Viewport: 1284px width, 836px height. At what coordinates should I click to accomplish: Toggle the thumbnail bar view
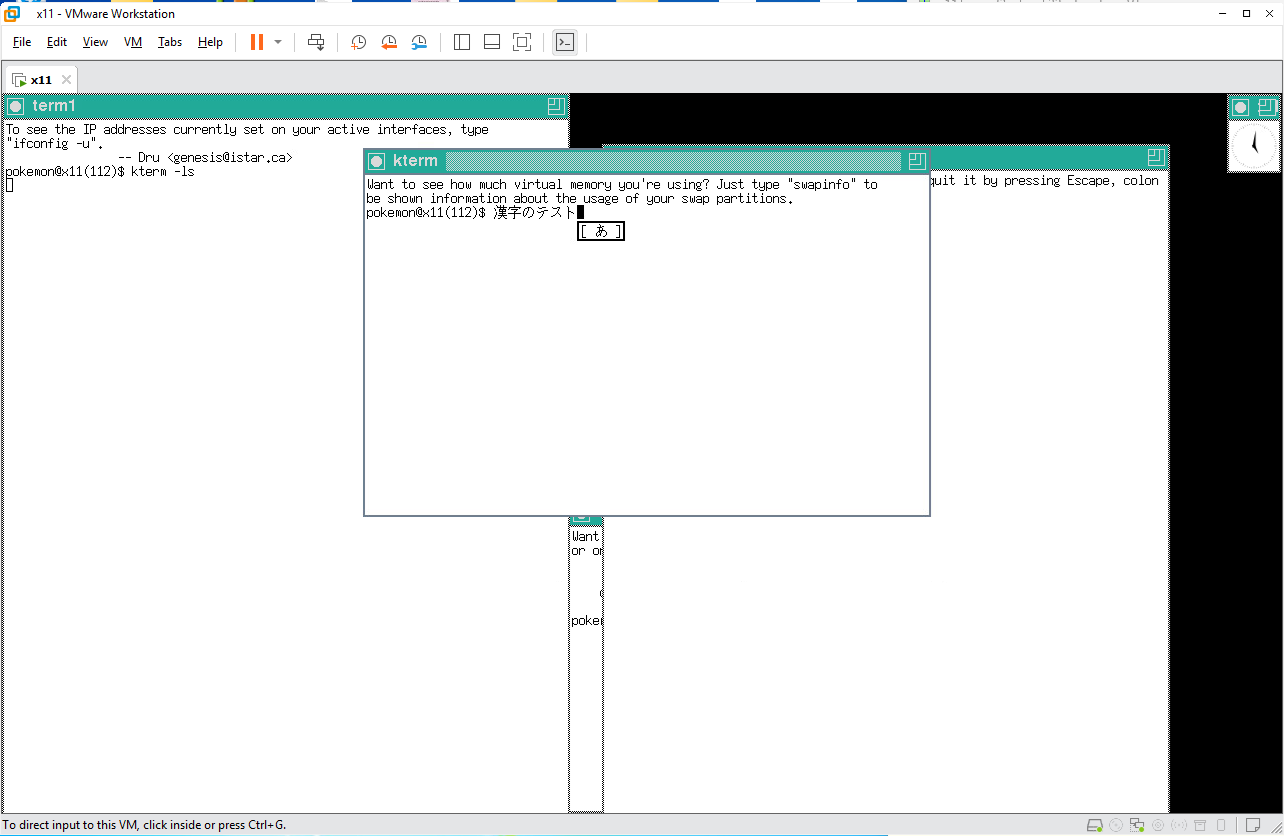[492, 42]
